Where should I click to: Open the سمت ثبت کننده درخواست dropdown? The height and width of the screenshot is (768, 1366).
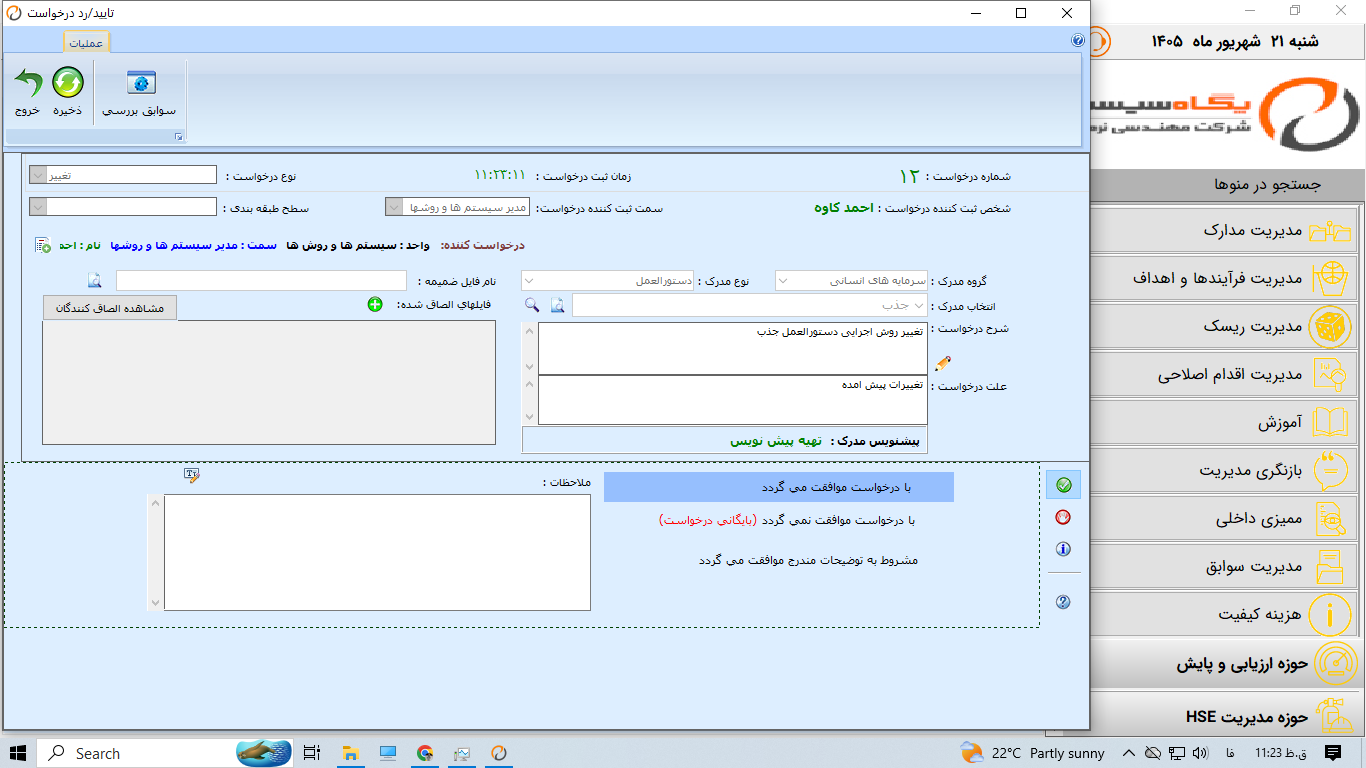pos(394,207)
